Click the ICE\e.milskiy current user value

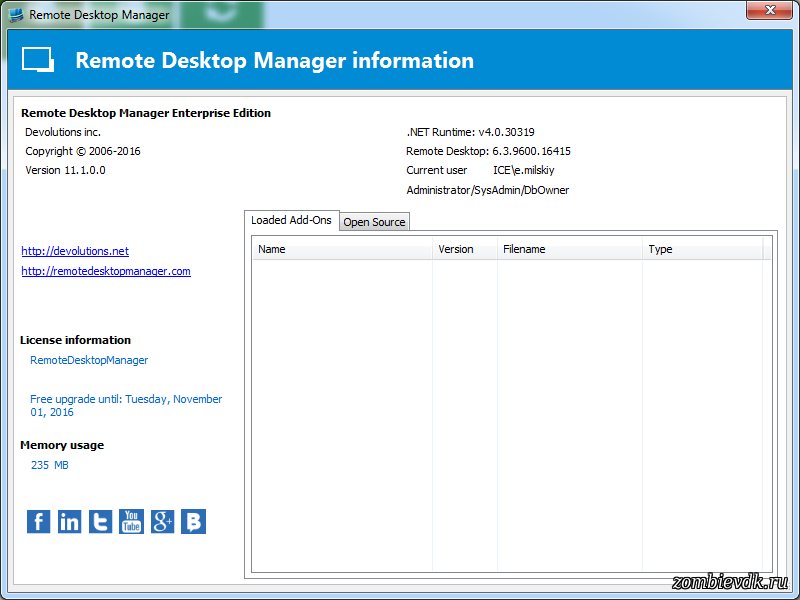click(x=523, y=170)
